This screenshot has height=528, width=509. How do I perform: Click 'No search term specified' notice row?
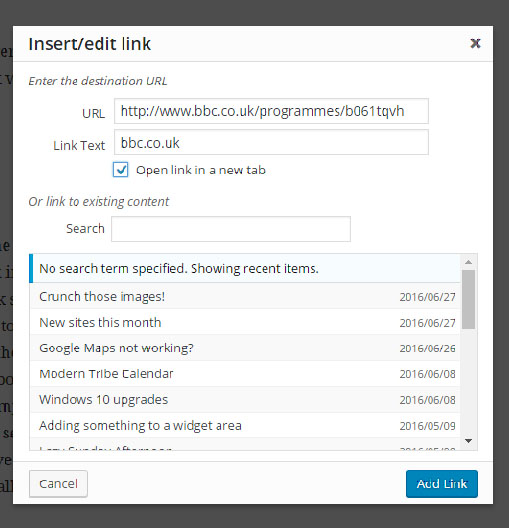[245, 268]
